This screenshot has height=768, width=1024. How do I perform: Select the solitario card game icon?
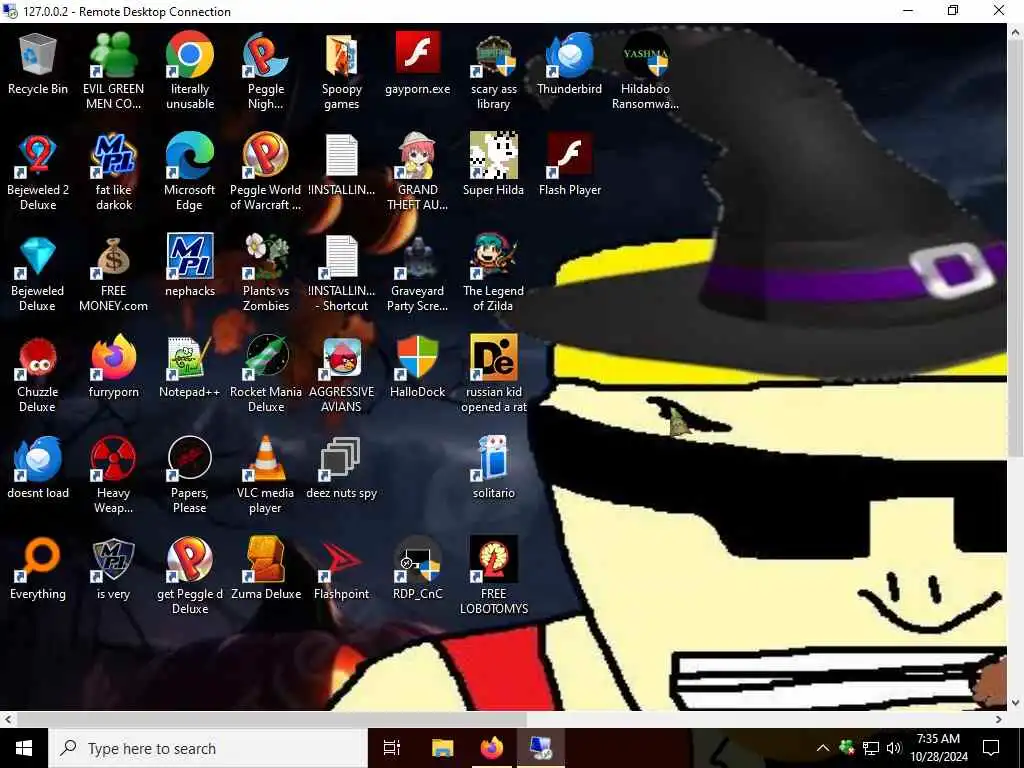[493, 468]
